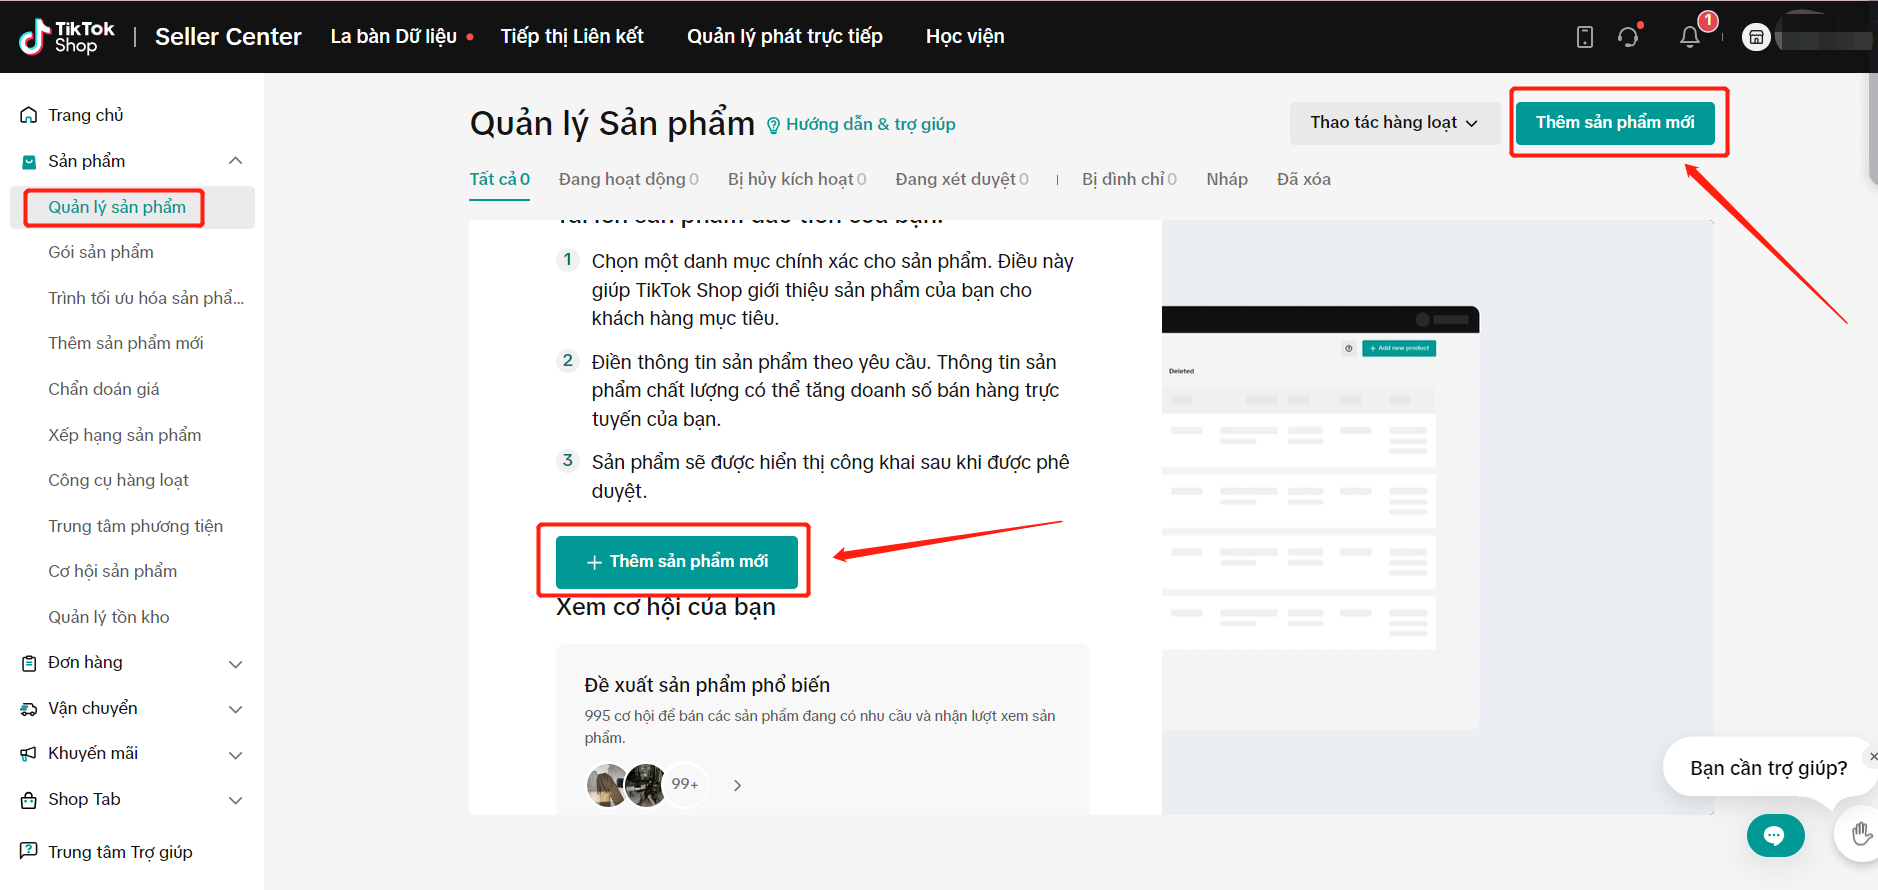Image resolution: width=1878 pixels, height=890 pixels.
Task: Click the customer support headset icon
Action: pyautogui.click(x=1628, y=37)
